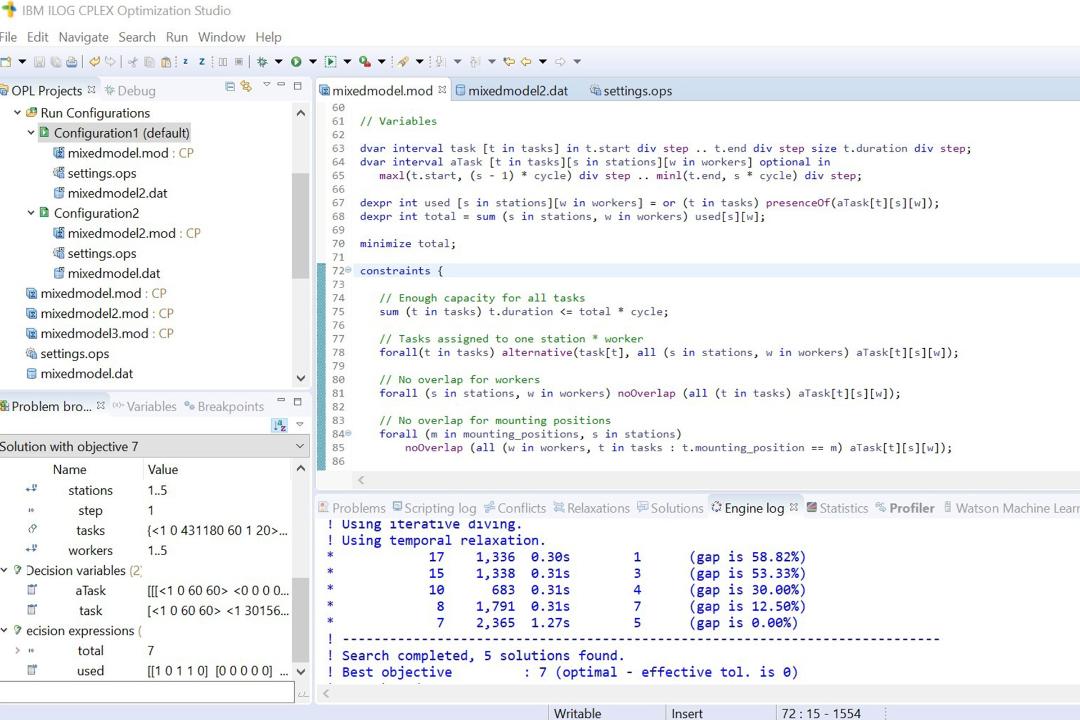1080x720 pixels.
Task: Click the Undo yellow arrow icon
Action: click(x=94, y=61)
